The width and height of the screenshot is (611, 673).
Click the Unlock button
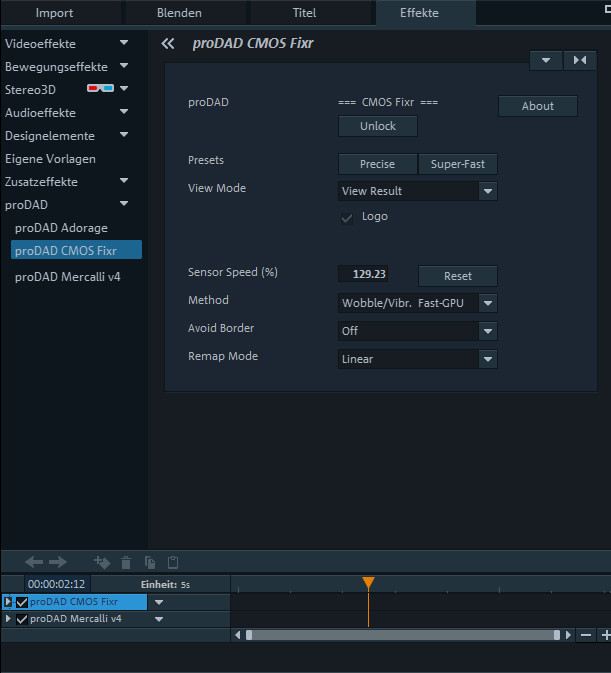378,126
